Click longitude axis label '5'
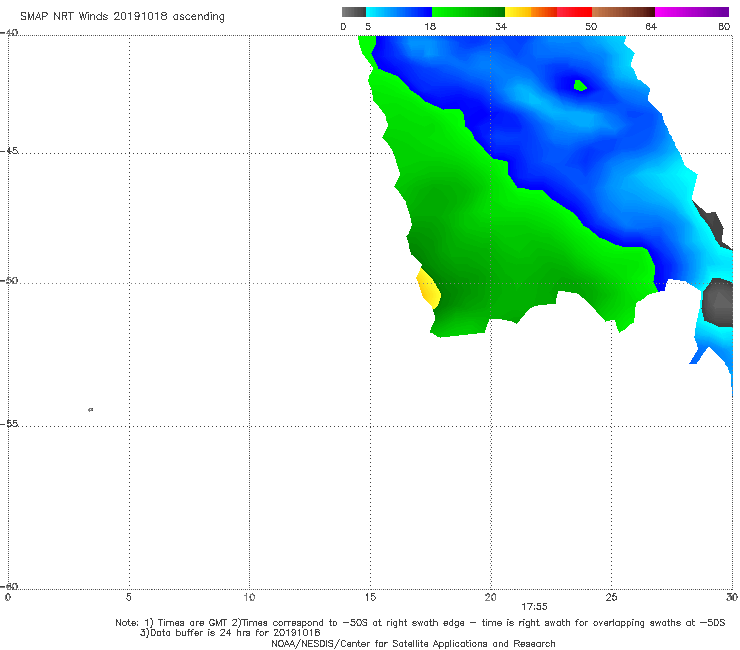This screenshot has width=740, height=650. [x=129, y=597]
